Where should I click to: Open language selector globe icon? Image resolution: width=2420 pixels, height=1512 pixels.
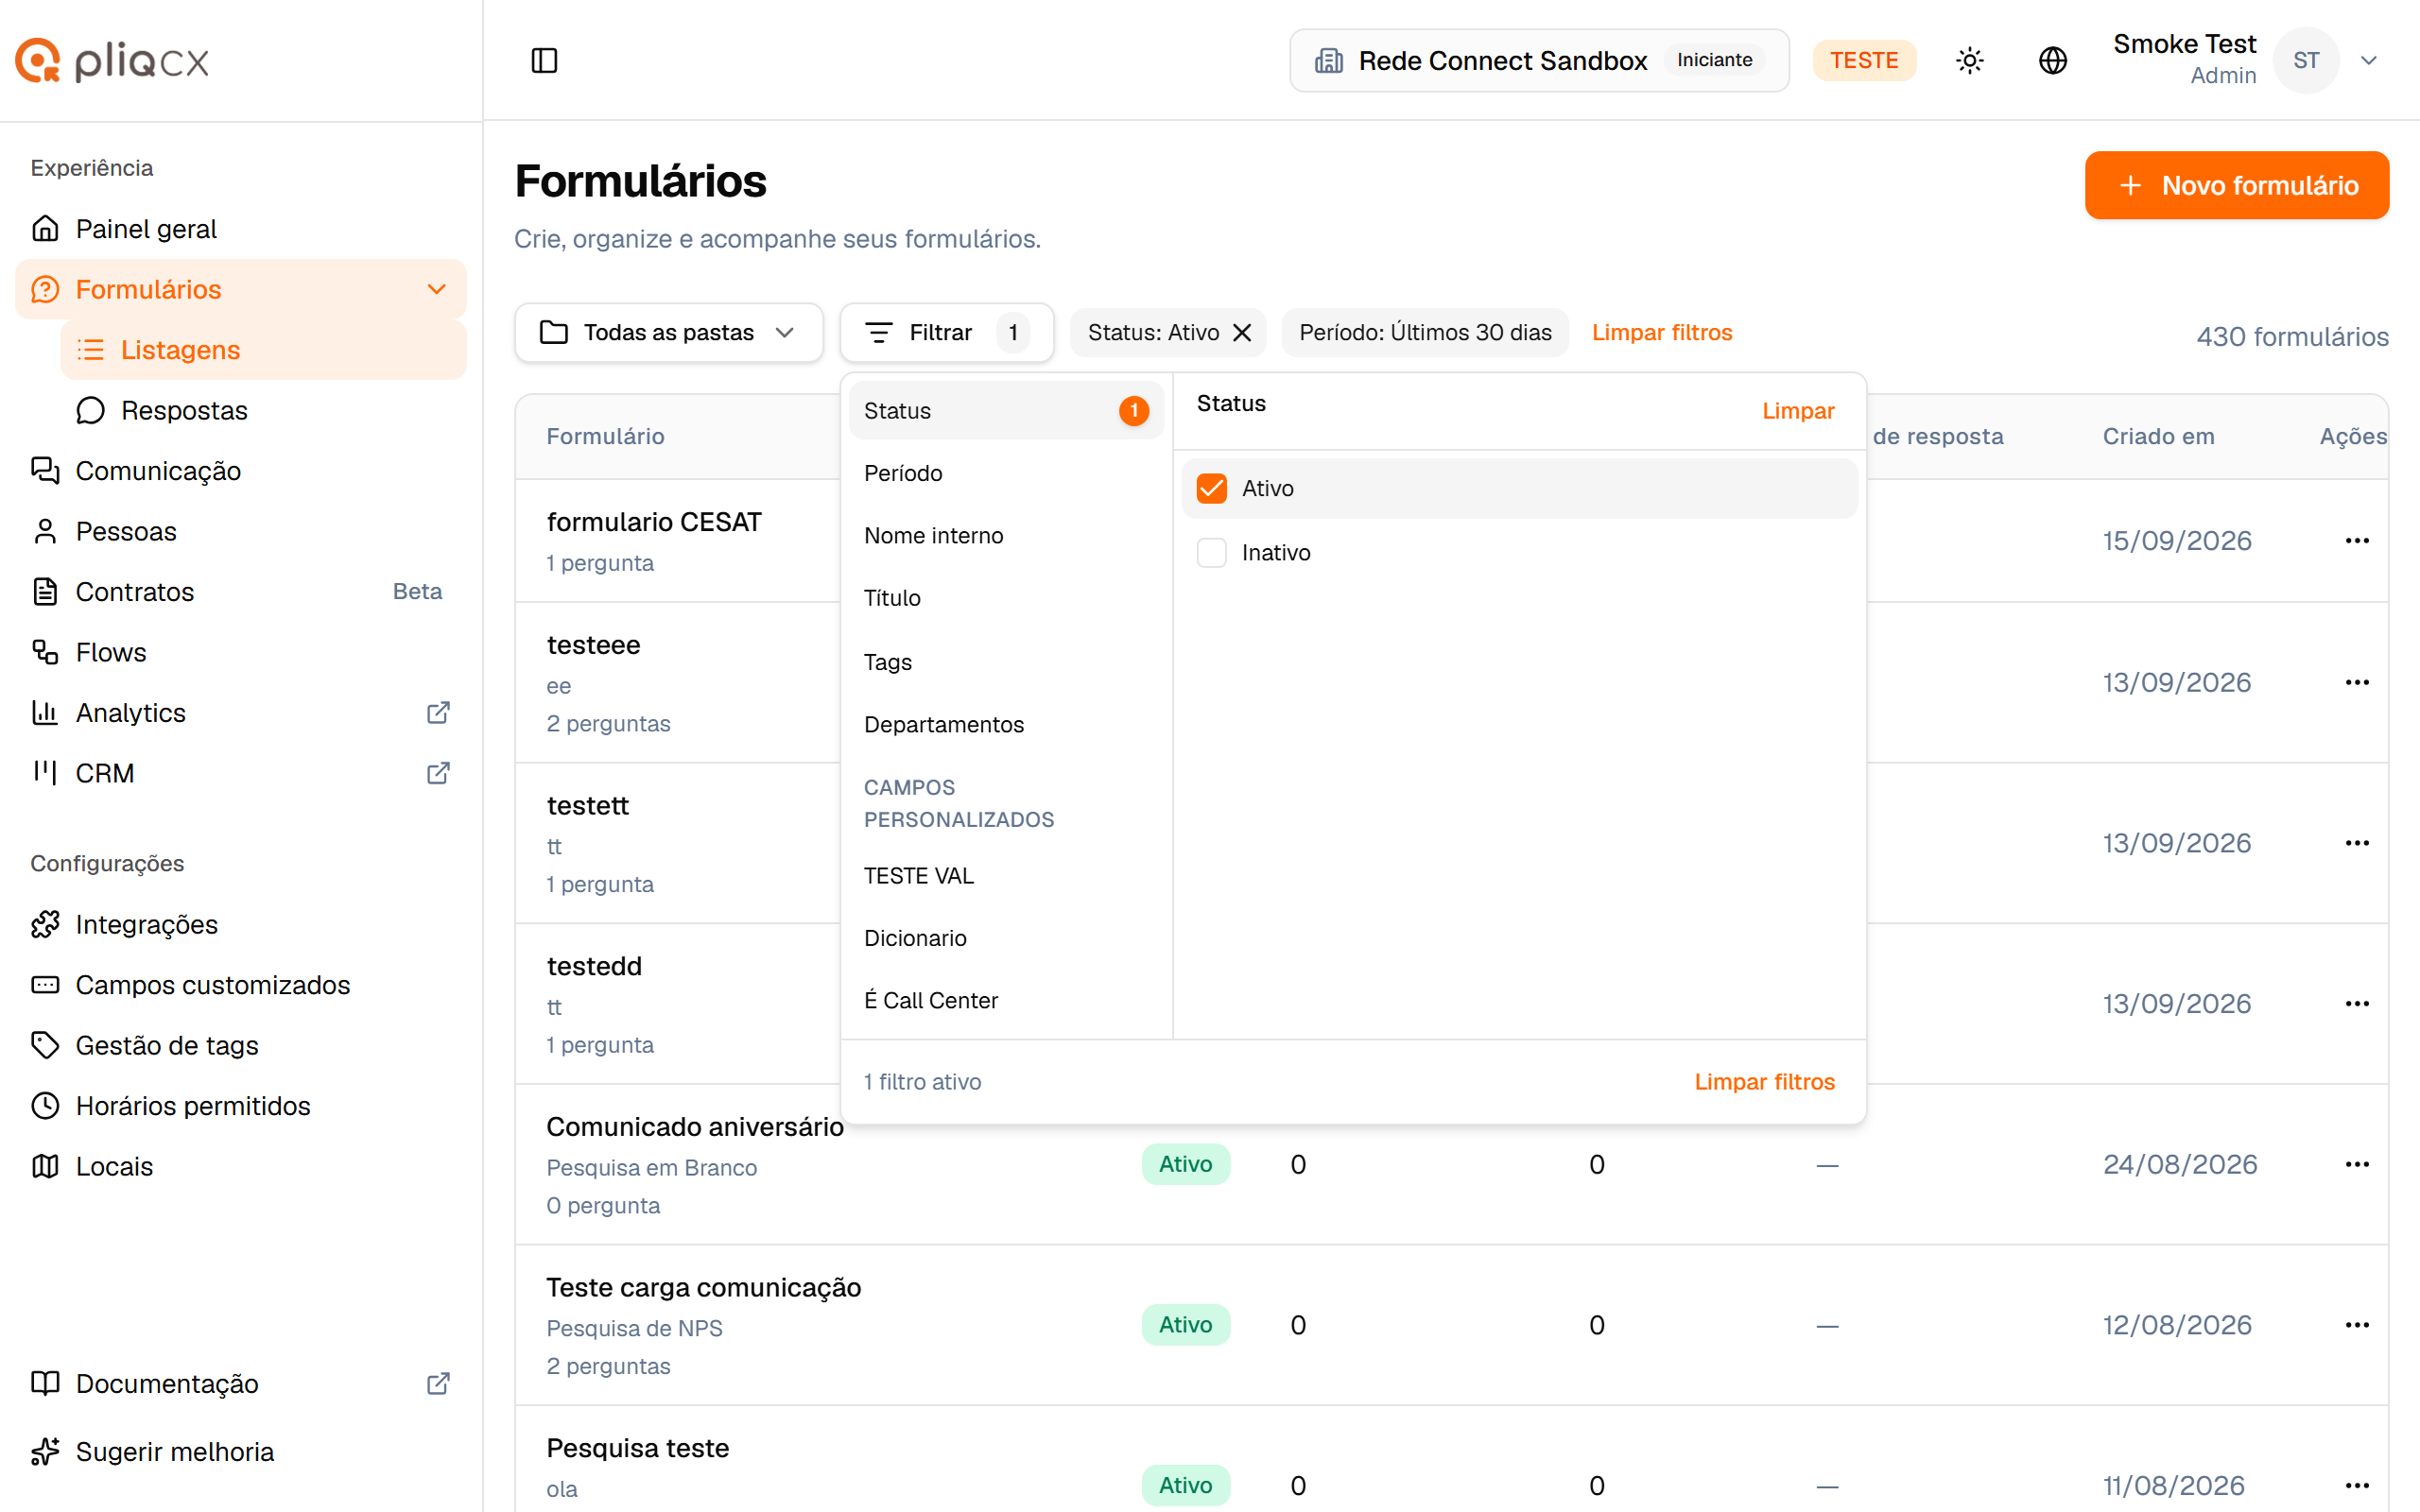tap(2052, 60)
